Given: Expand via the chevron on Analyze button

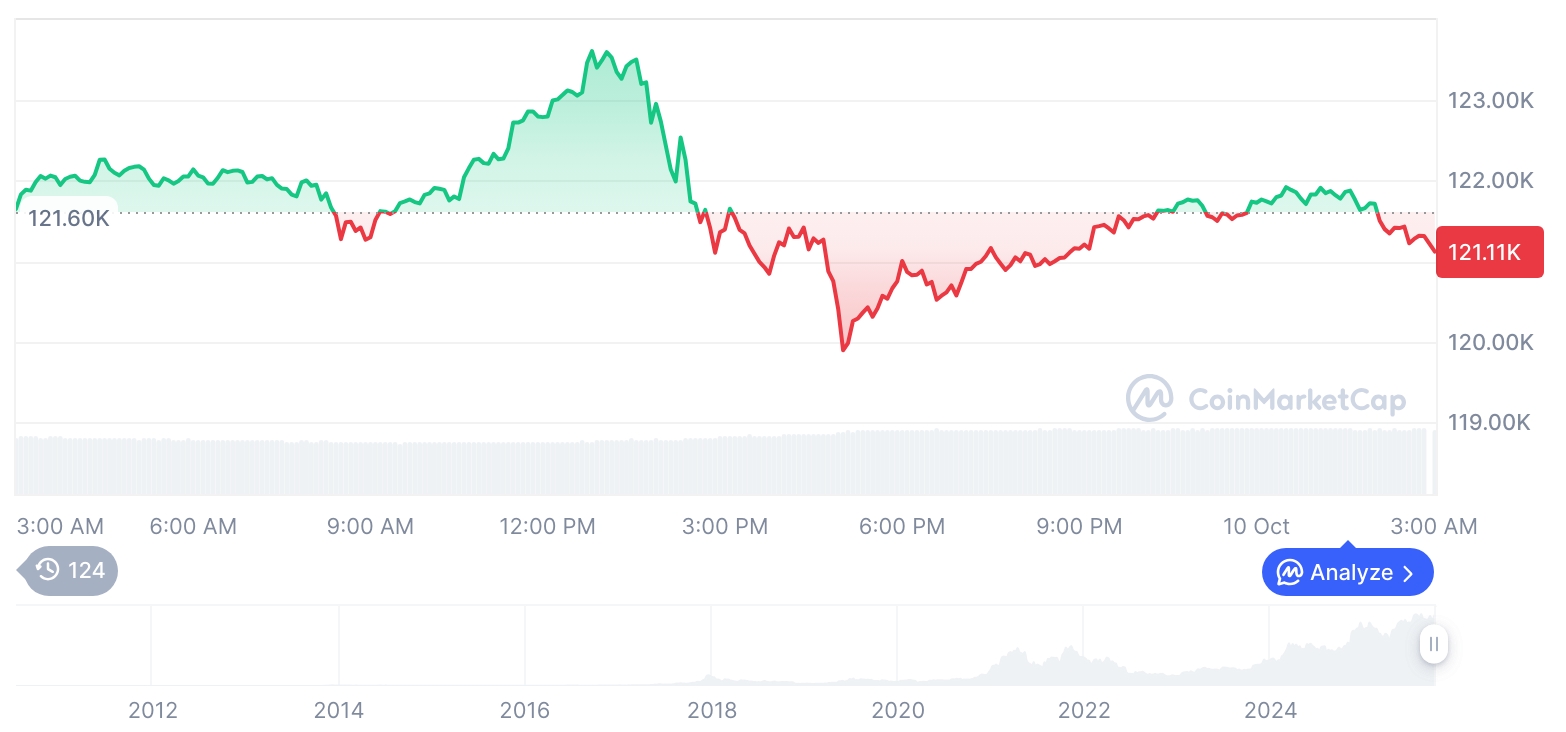Looking at the screenshot, I should 1409,573.
